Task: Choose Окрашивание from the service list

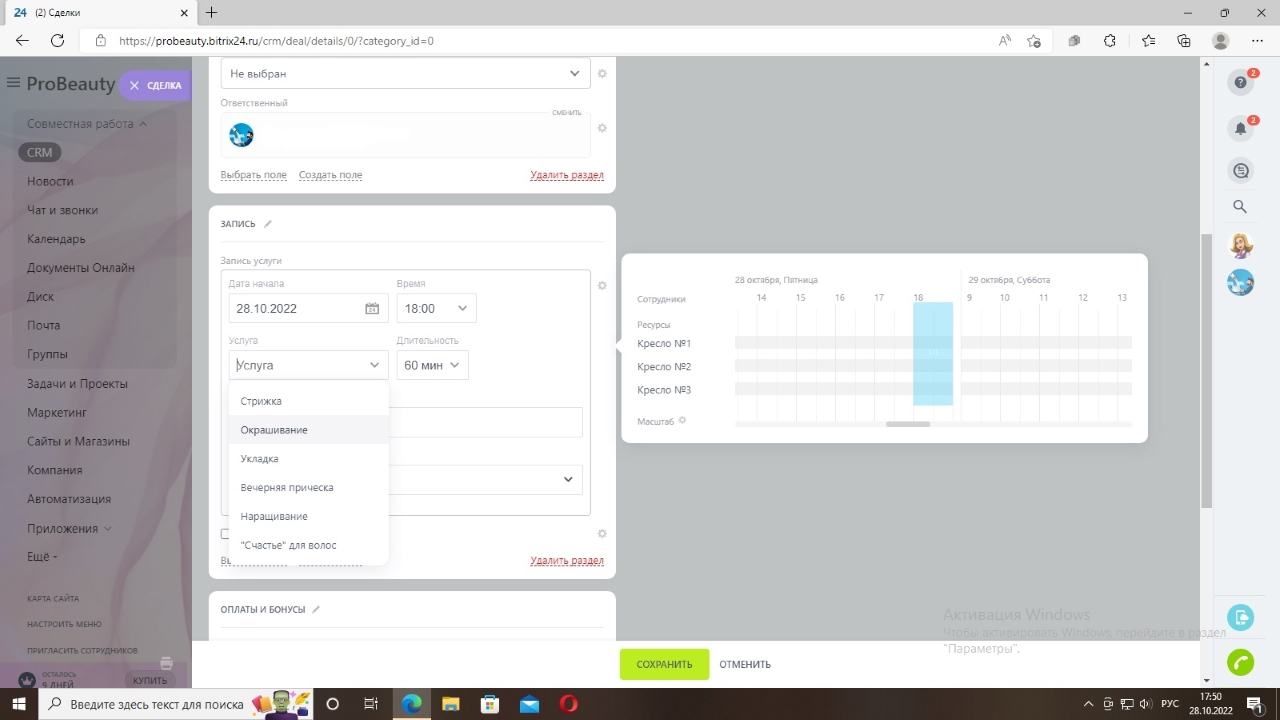Action: pyautogui.click(x=274, y=430)
